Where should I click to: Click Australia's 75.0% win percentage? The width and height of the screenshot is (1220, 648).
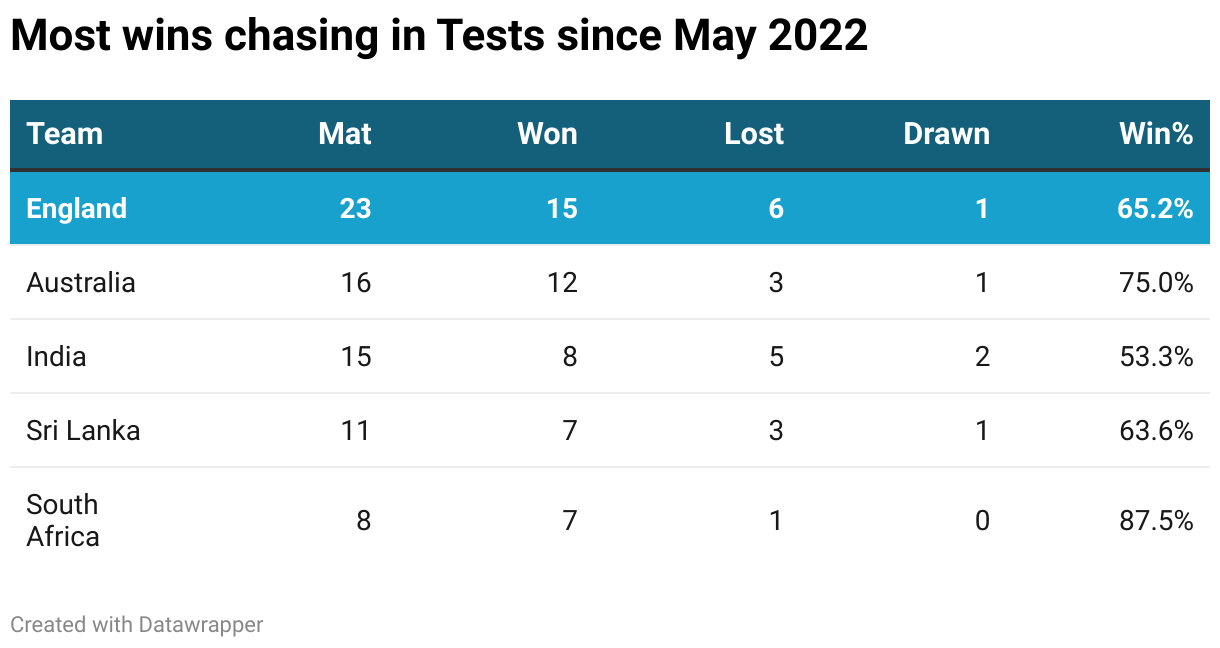(1156, 282)
